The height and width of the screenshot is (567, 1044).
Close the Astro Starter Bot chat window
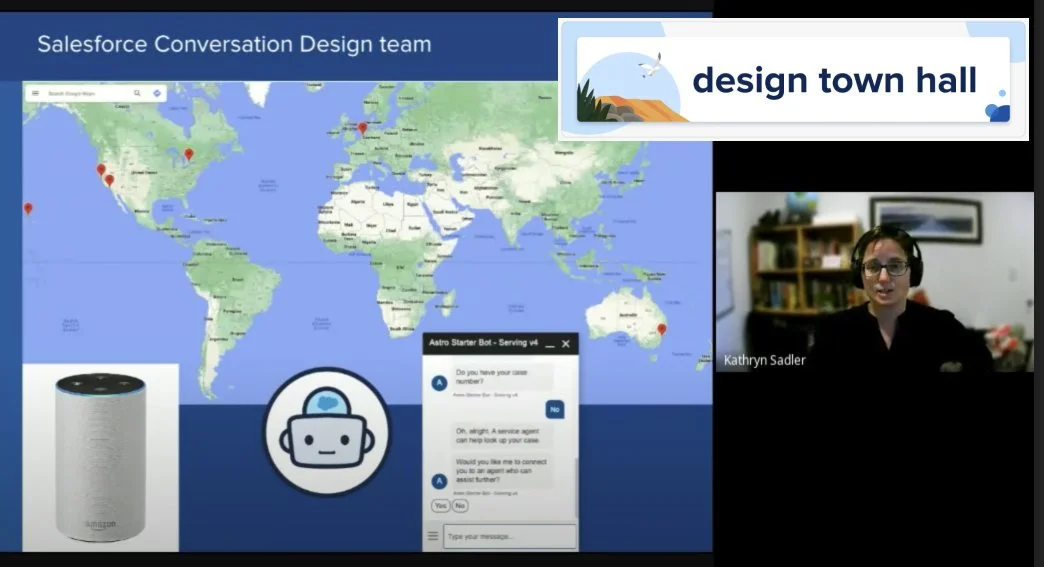click(566, 344)
